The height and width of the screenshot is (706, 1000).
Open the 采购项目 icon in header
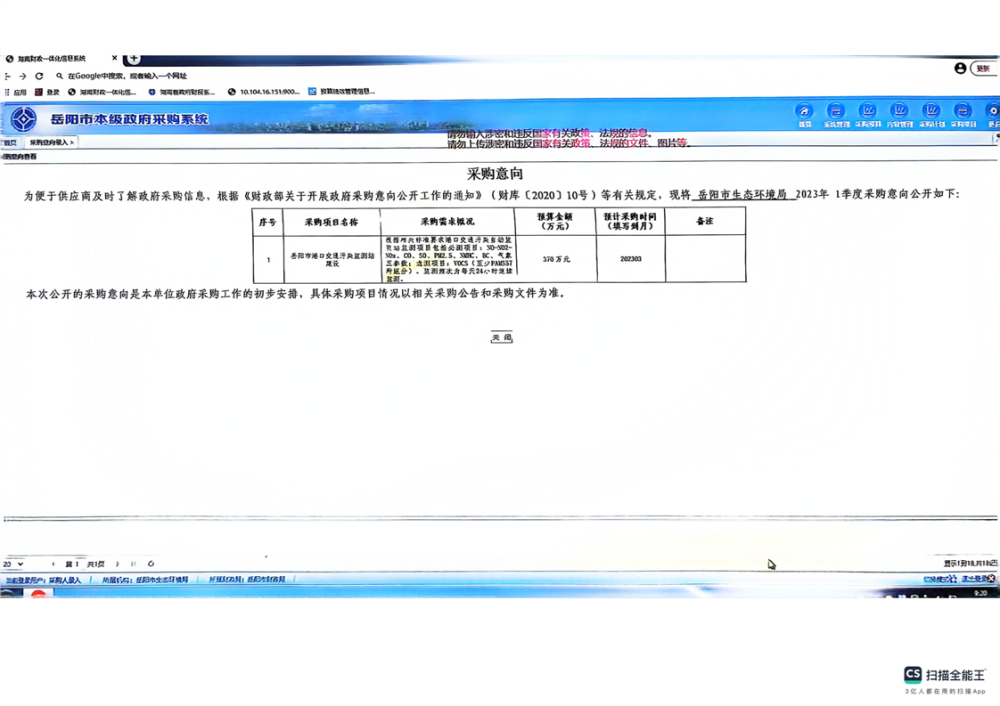963,113
